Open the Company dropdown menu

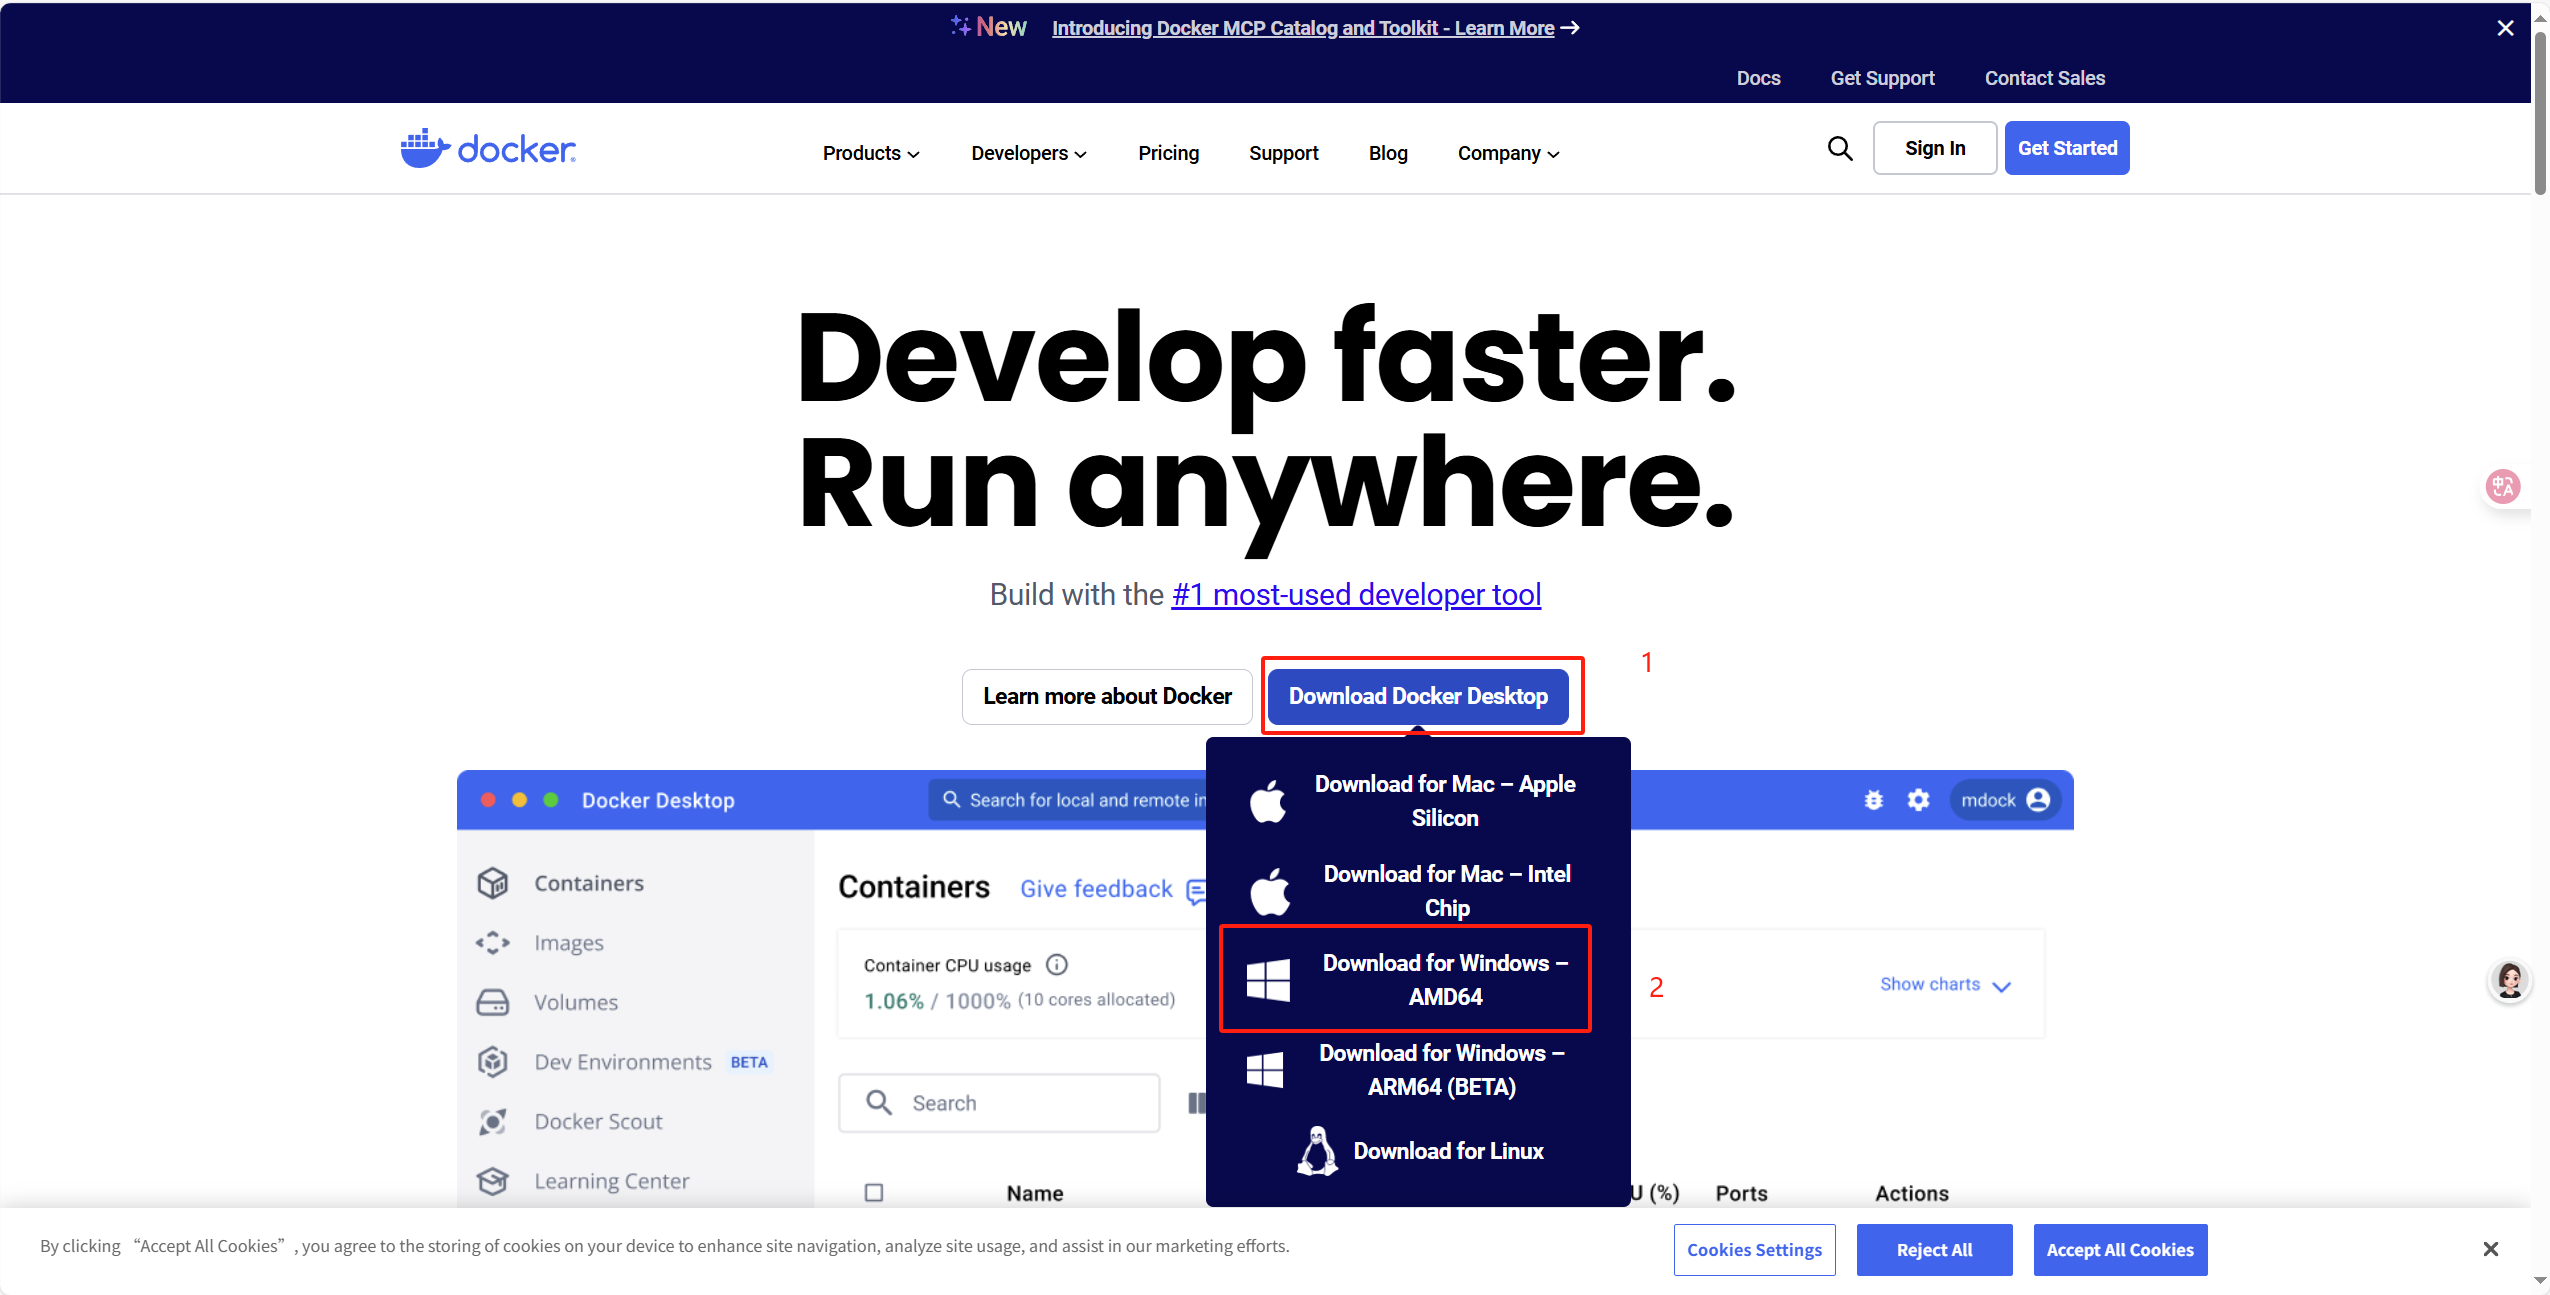coord(1508,153)
